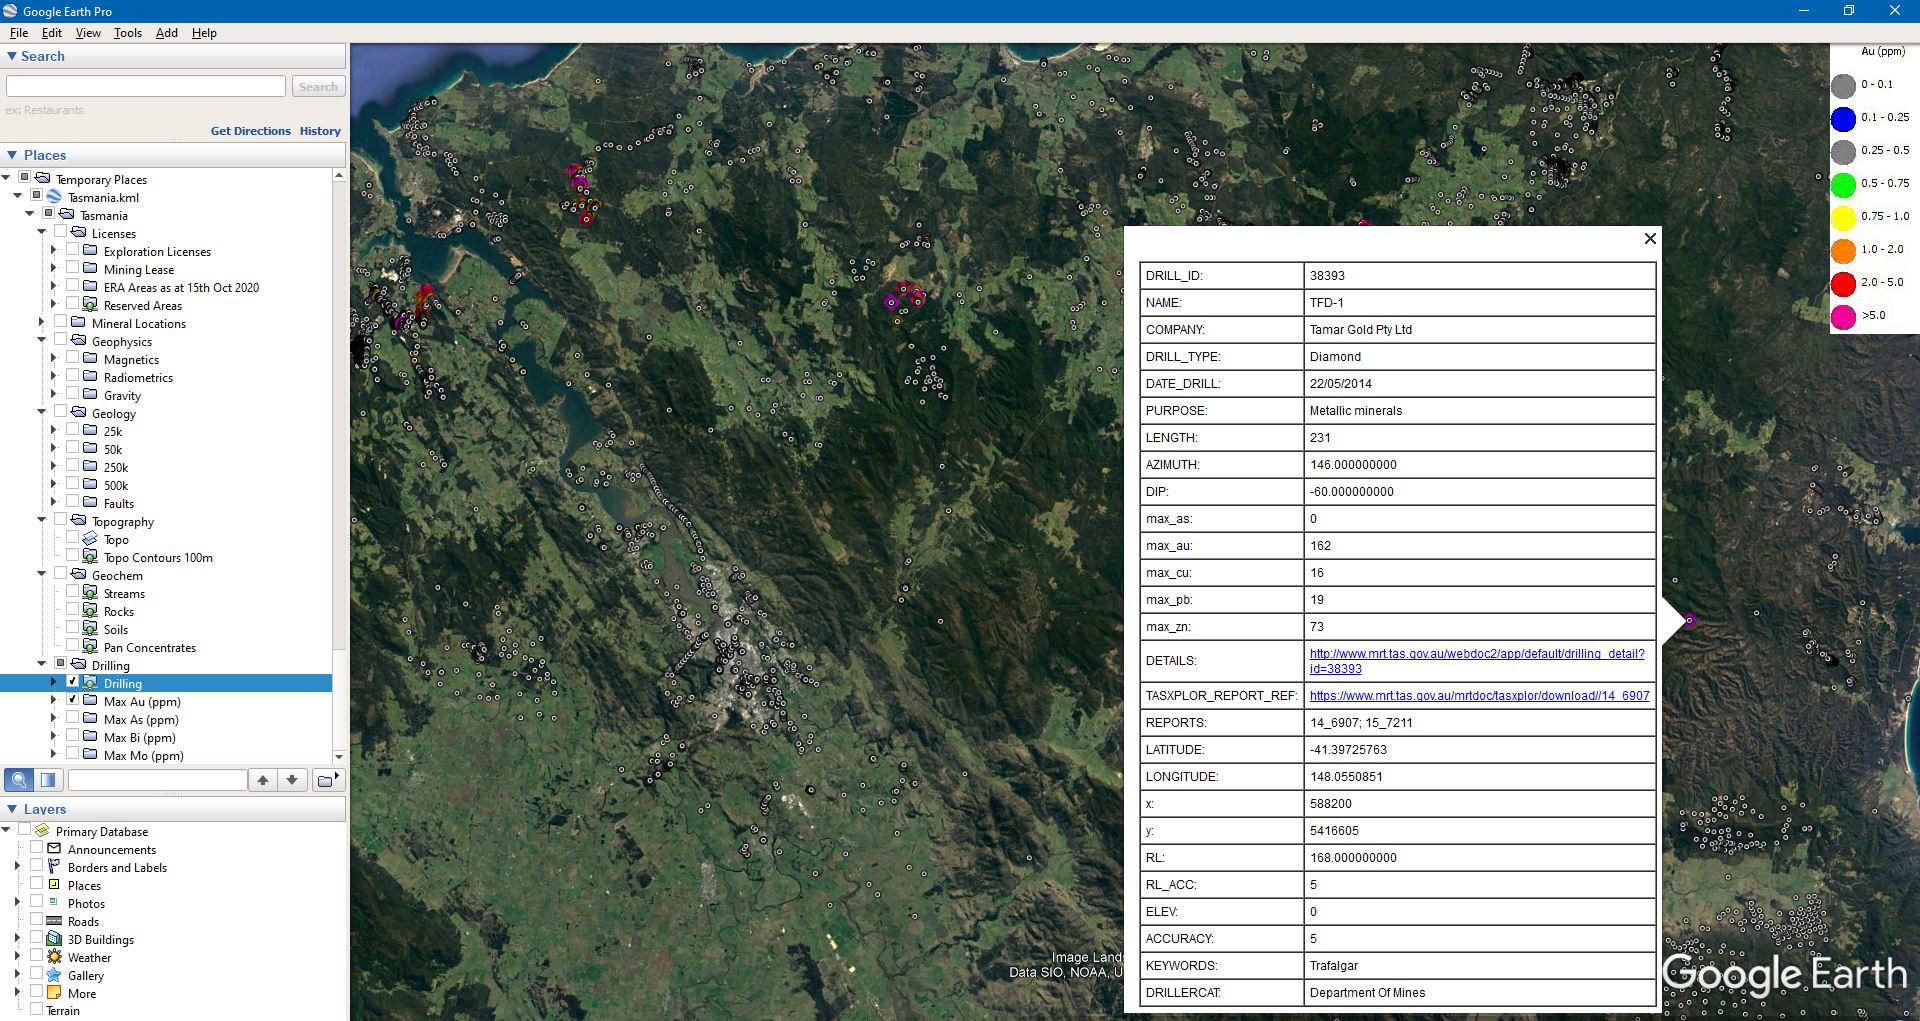
Task: Expand the Weather layer
Action: pyautogui.click(x=18, y=957)
